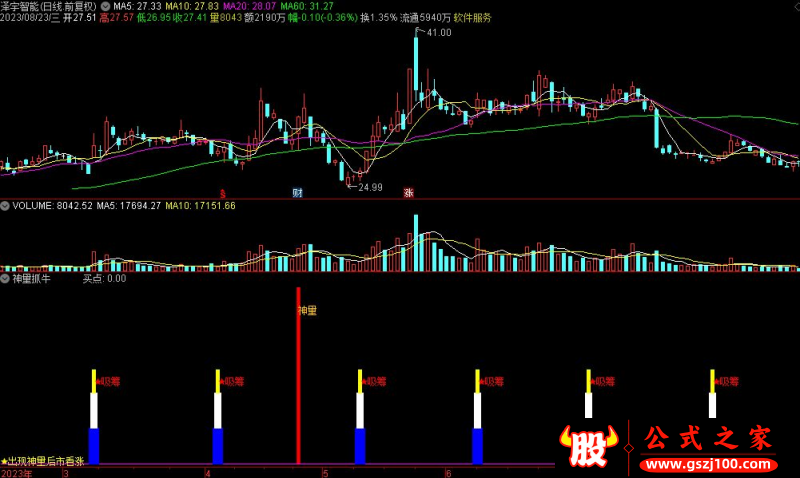Click the red '涨' marker icon
This screenshot has width=800, height=478.
tap(408, 192)
